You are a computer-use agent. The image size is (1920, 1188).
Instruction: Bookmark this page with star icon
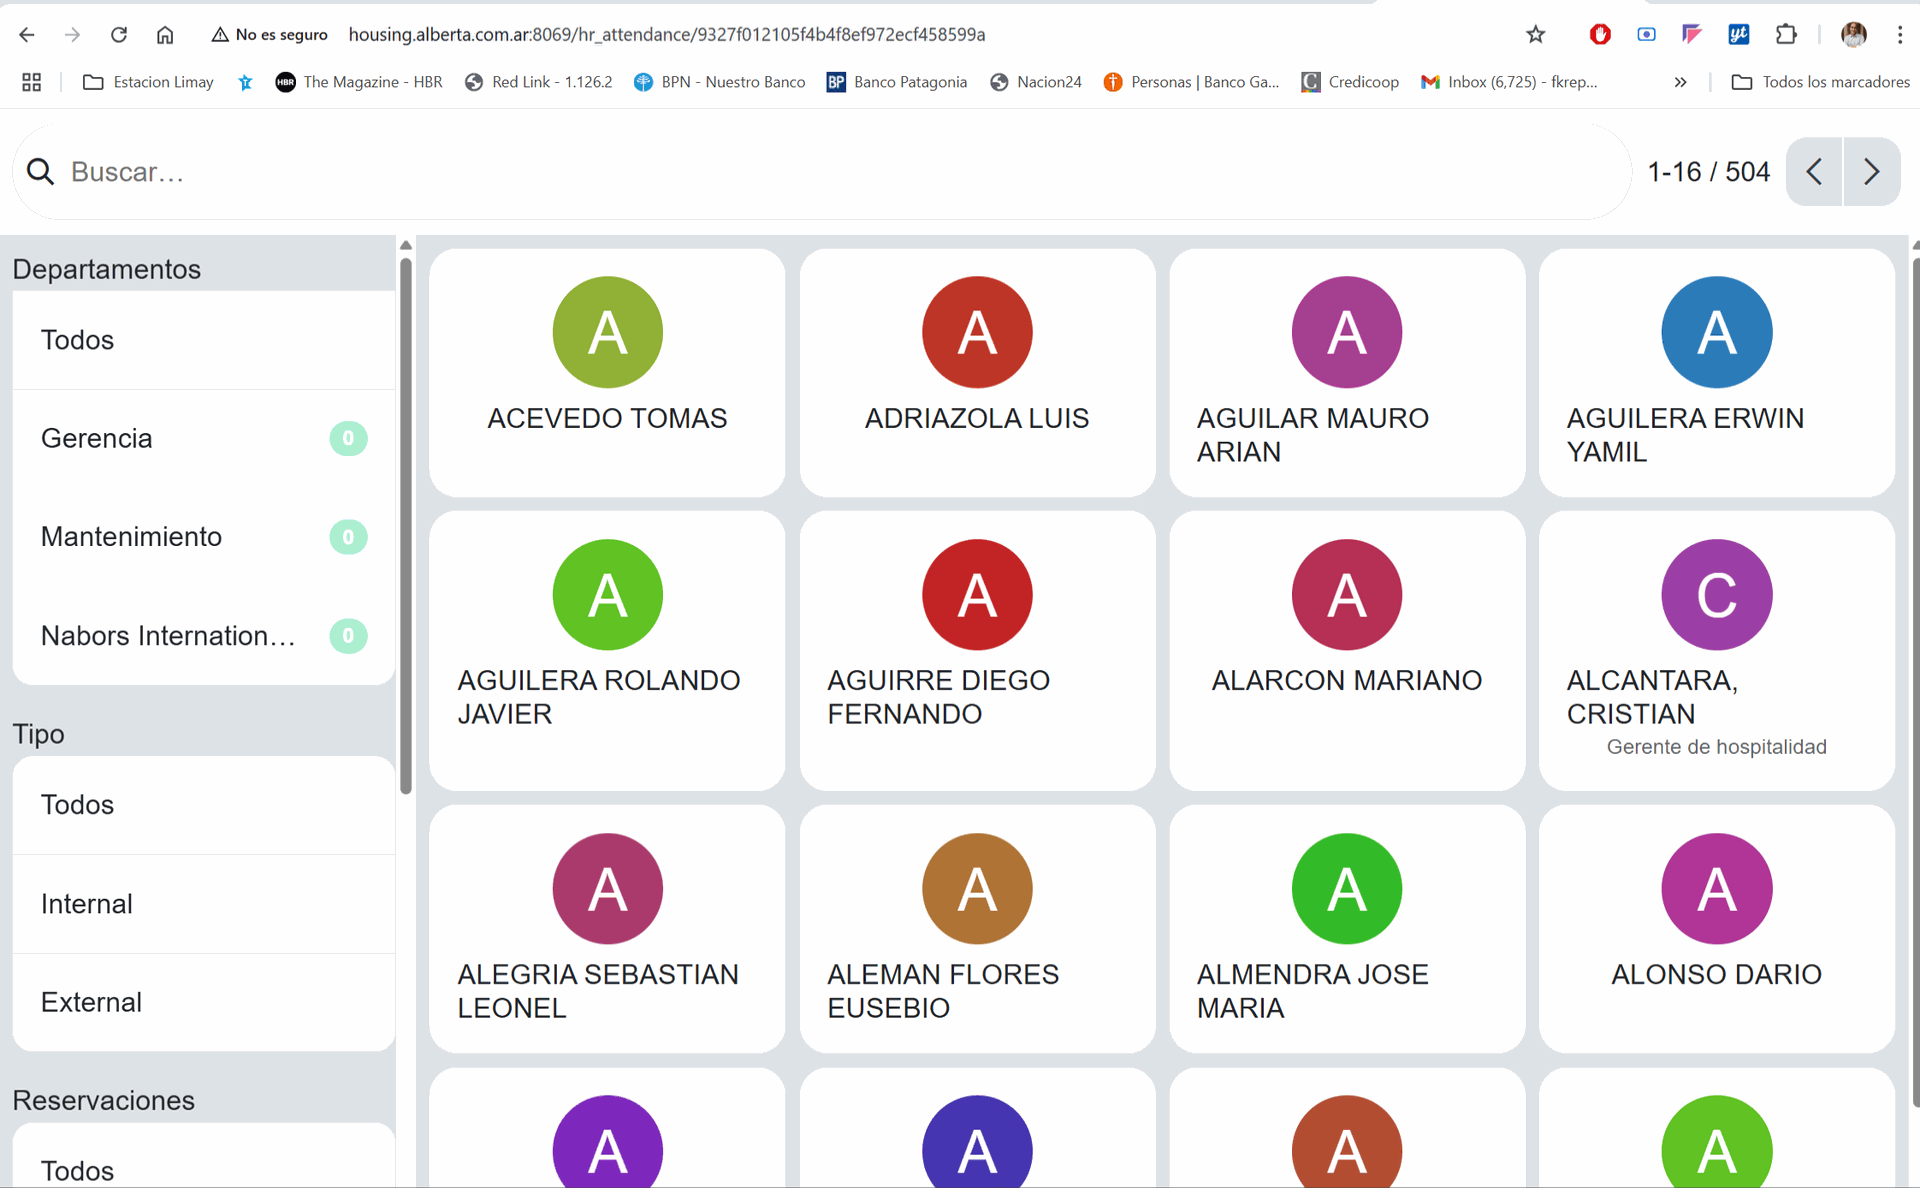pos(1536,35)
